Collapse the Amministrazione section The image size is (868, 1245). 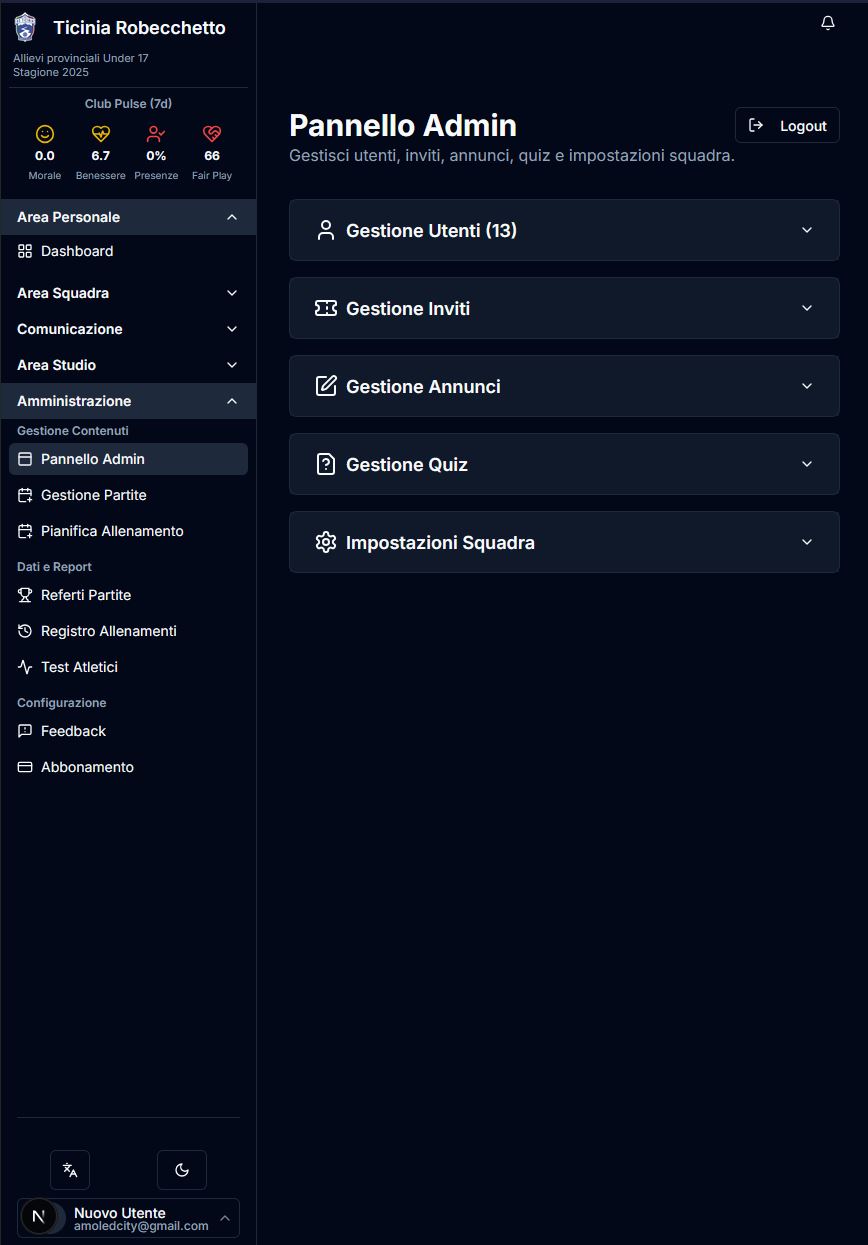(x=128, y=400)
